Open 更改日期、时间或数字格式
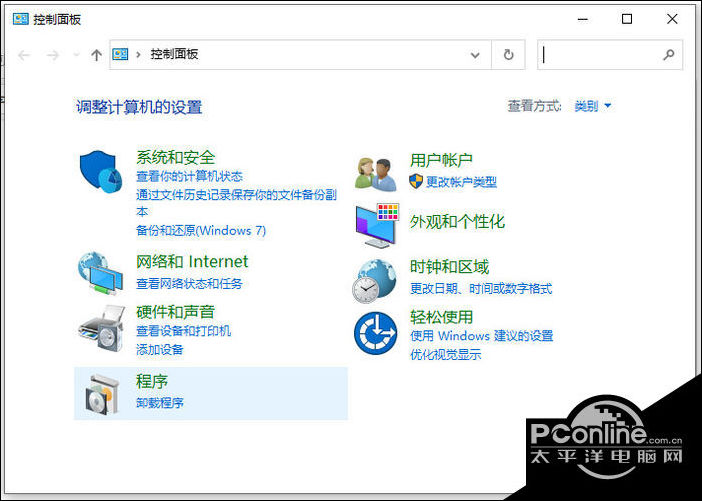 pyautogui.click(x=481, y=289)
